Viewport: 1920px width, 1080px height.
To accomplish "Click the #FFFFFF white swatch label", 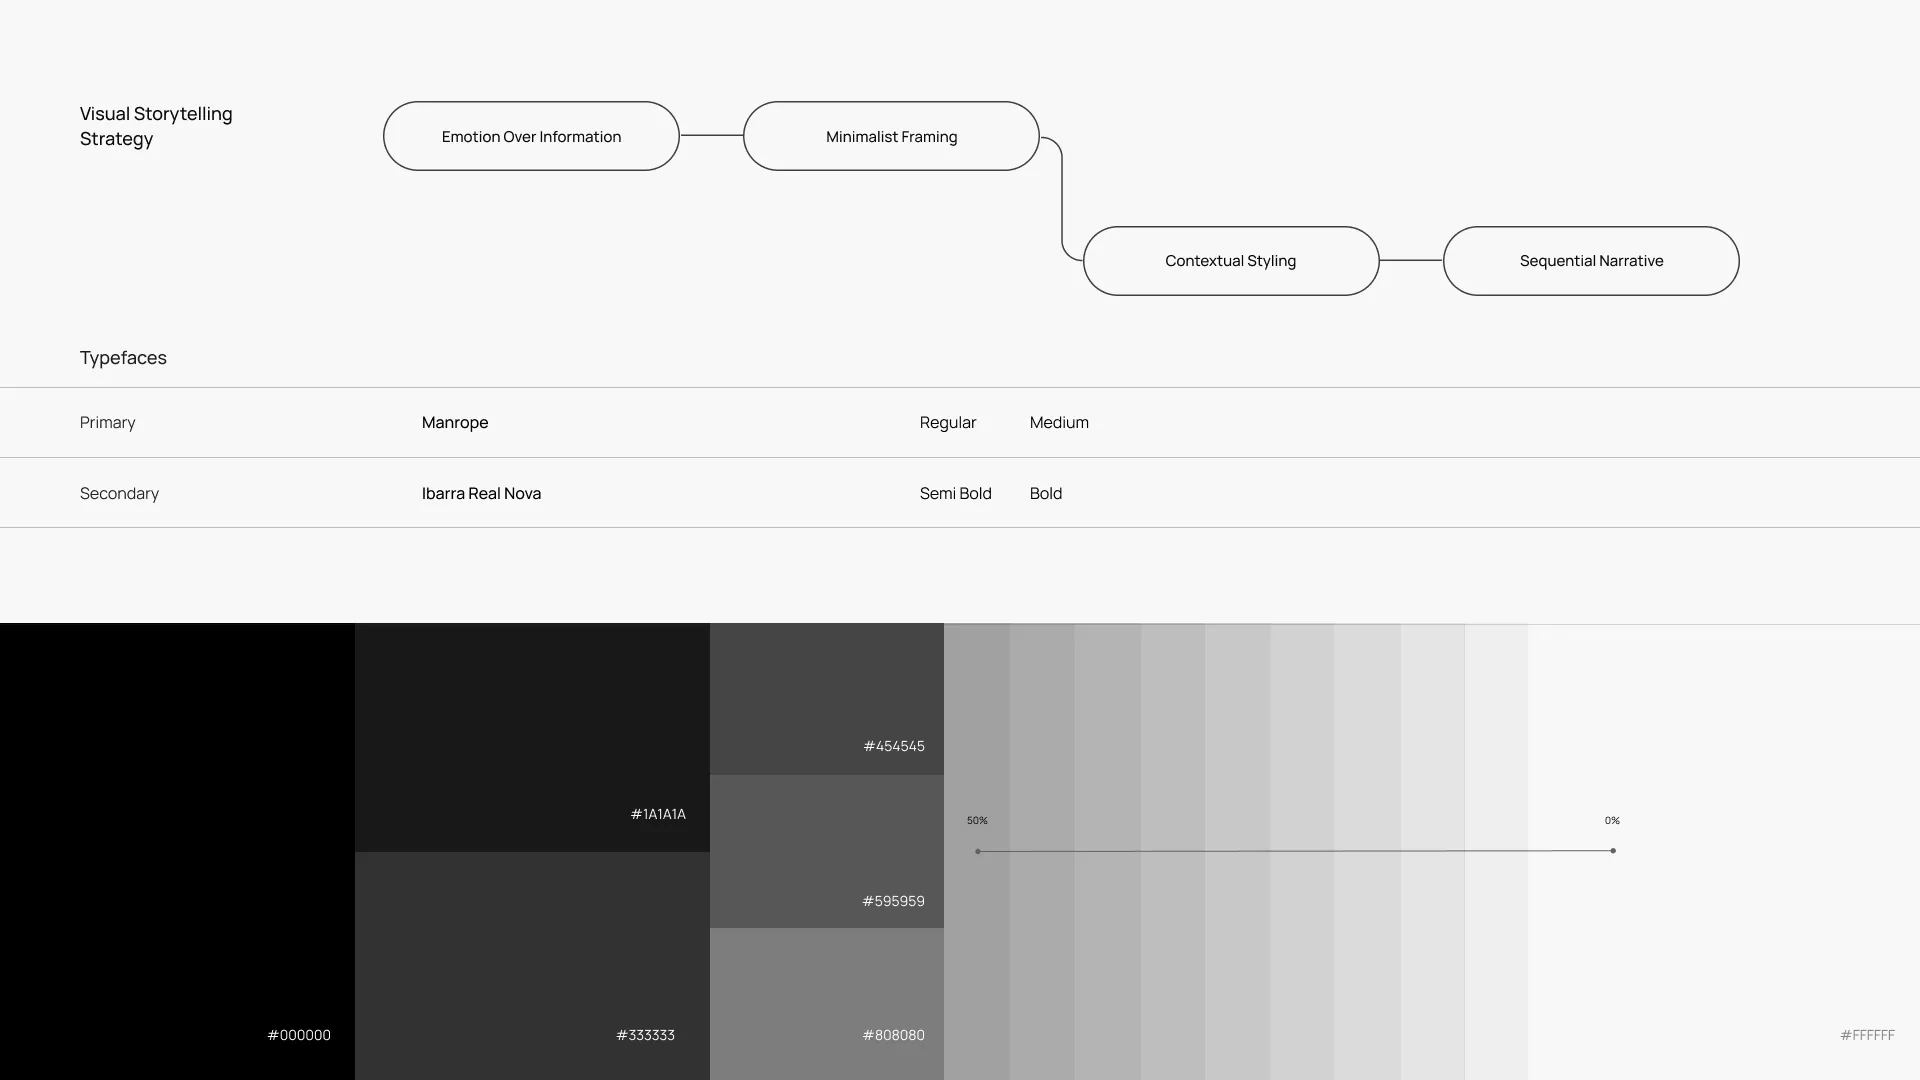I will click(x=1867, y=1035).
